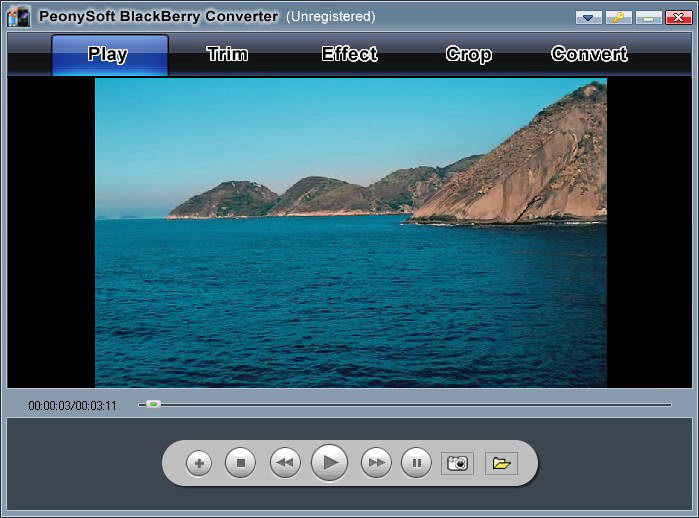The image size is (699, 518).
Task: Fast forward the video
Action: 376,463
